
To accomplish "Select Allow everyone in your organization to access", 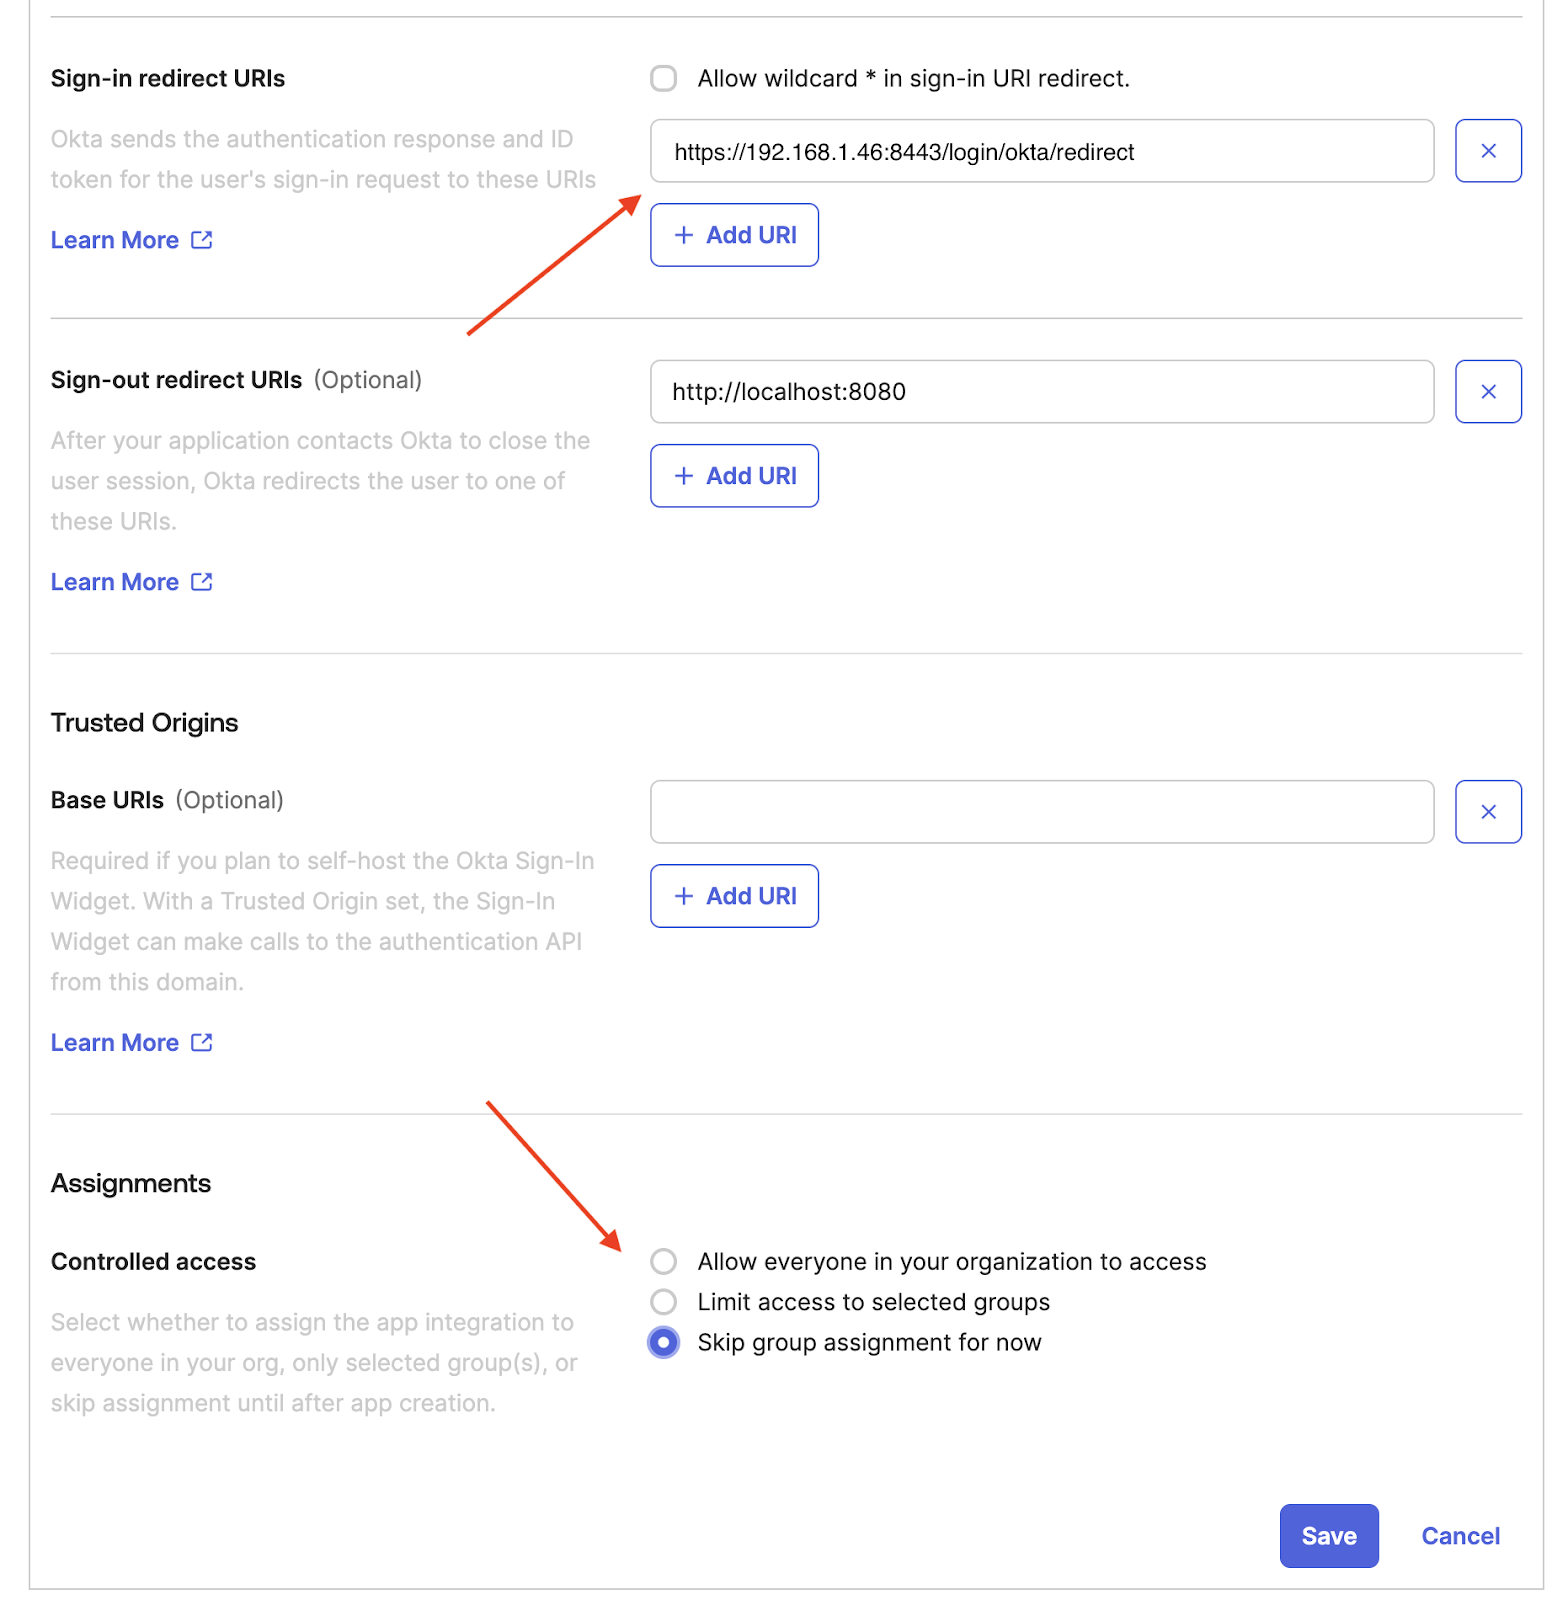I will click(x=664, y=1262).
